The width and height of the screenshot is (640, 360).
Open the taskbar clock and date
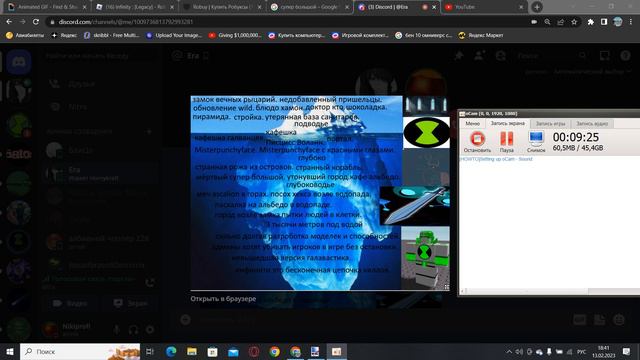pyautogui.click(x=604, y=351)
